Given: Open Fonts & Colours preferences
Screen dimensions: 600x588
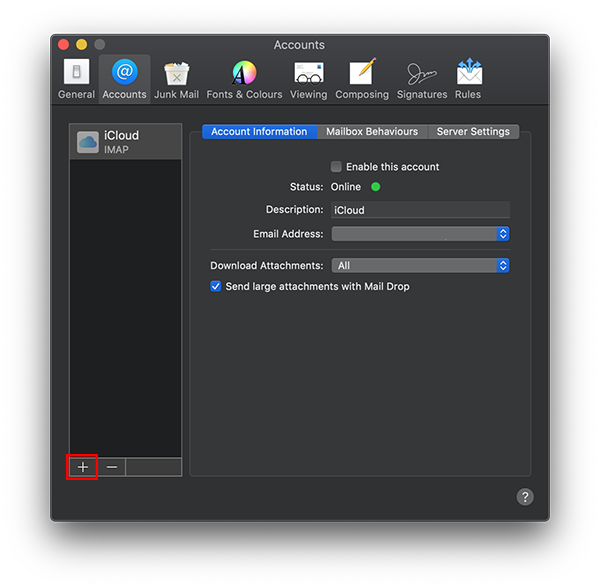Looking at the screenshot, I should point(244,79).
